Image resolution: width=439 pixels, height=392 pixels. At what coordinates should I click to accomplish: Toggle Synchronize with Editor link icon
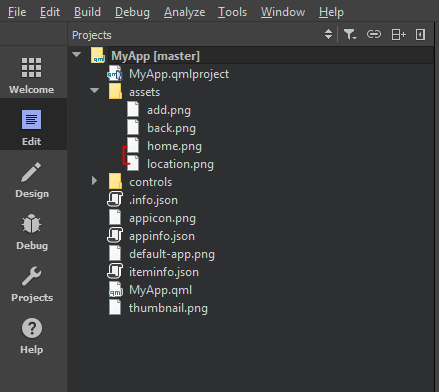click(374, 34)
